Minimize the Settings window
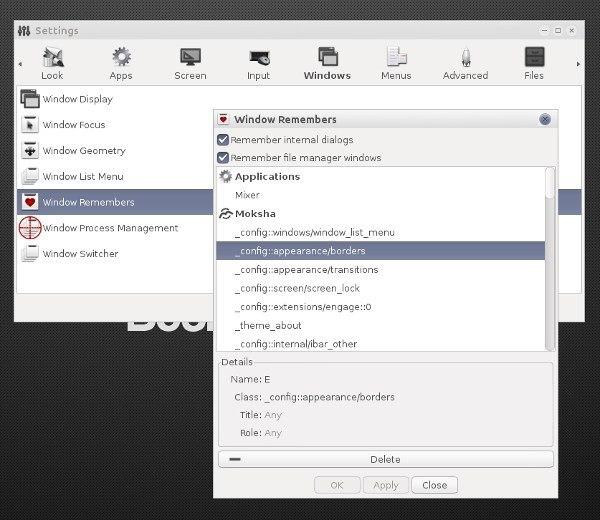The height and width of the screenshot is (520, 600). [544, 31]
